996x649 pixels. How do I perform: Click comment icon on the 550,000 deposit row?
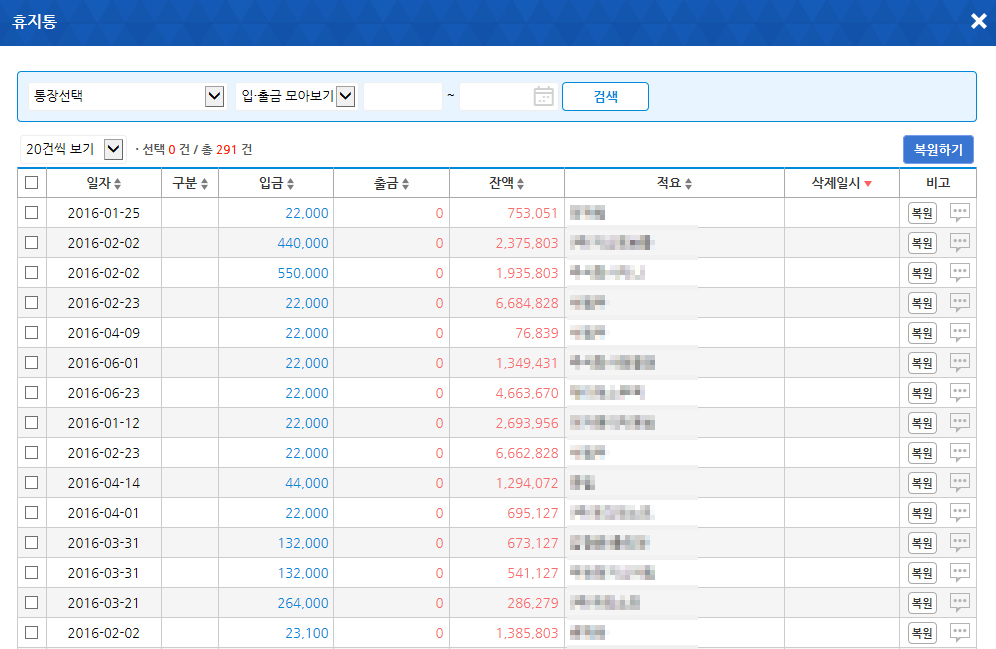(x=959, y=272)
